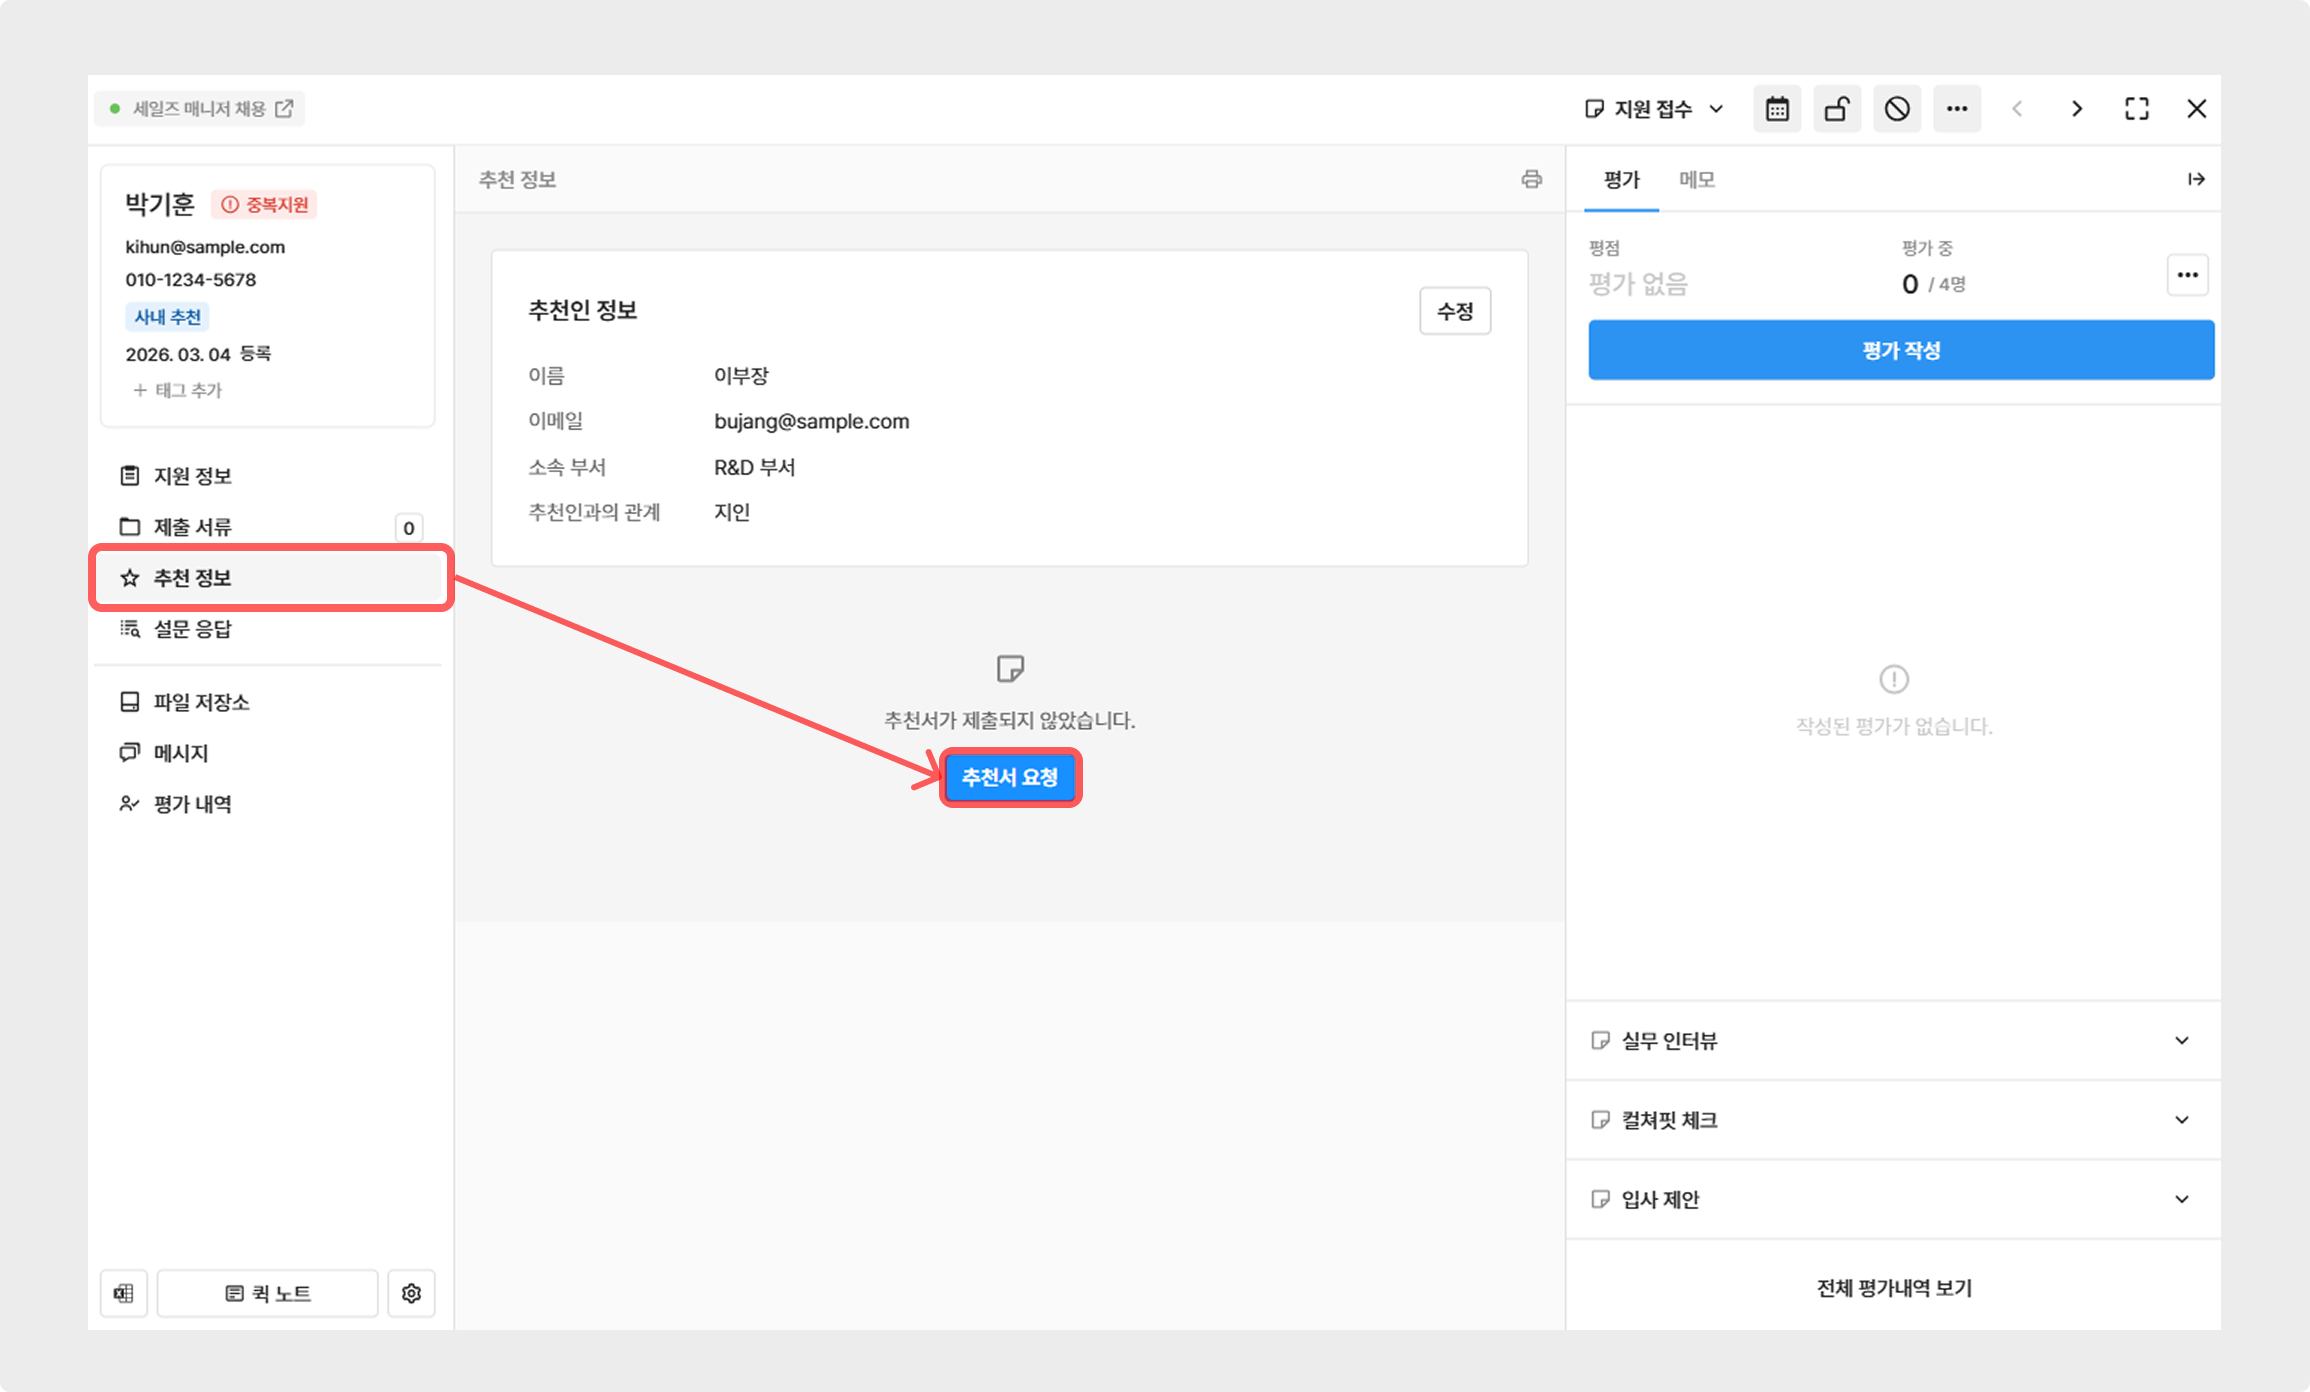Screen dimensions: 2310x1392
Task: Click the 평가 없음 rating text
Action: [1638, 284]
